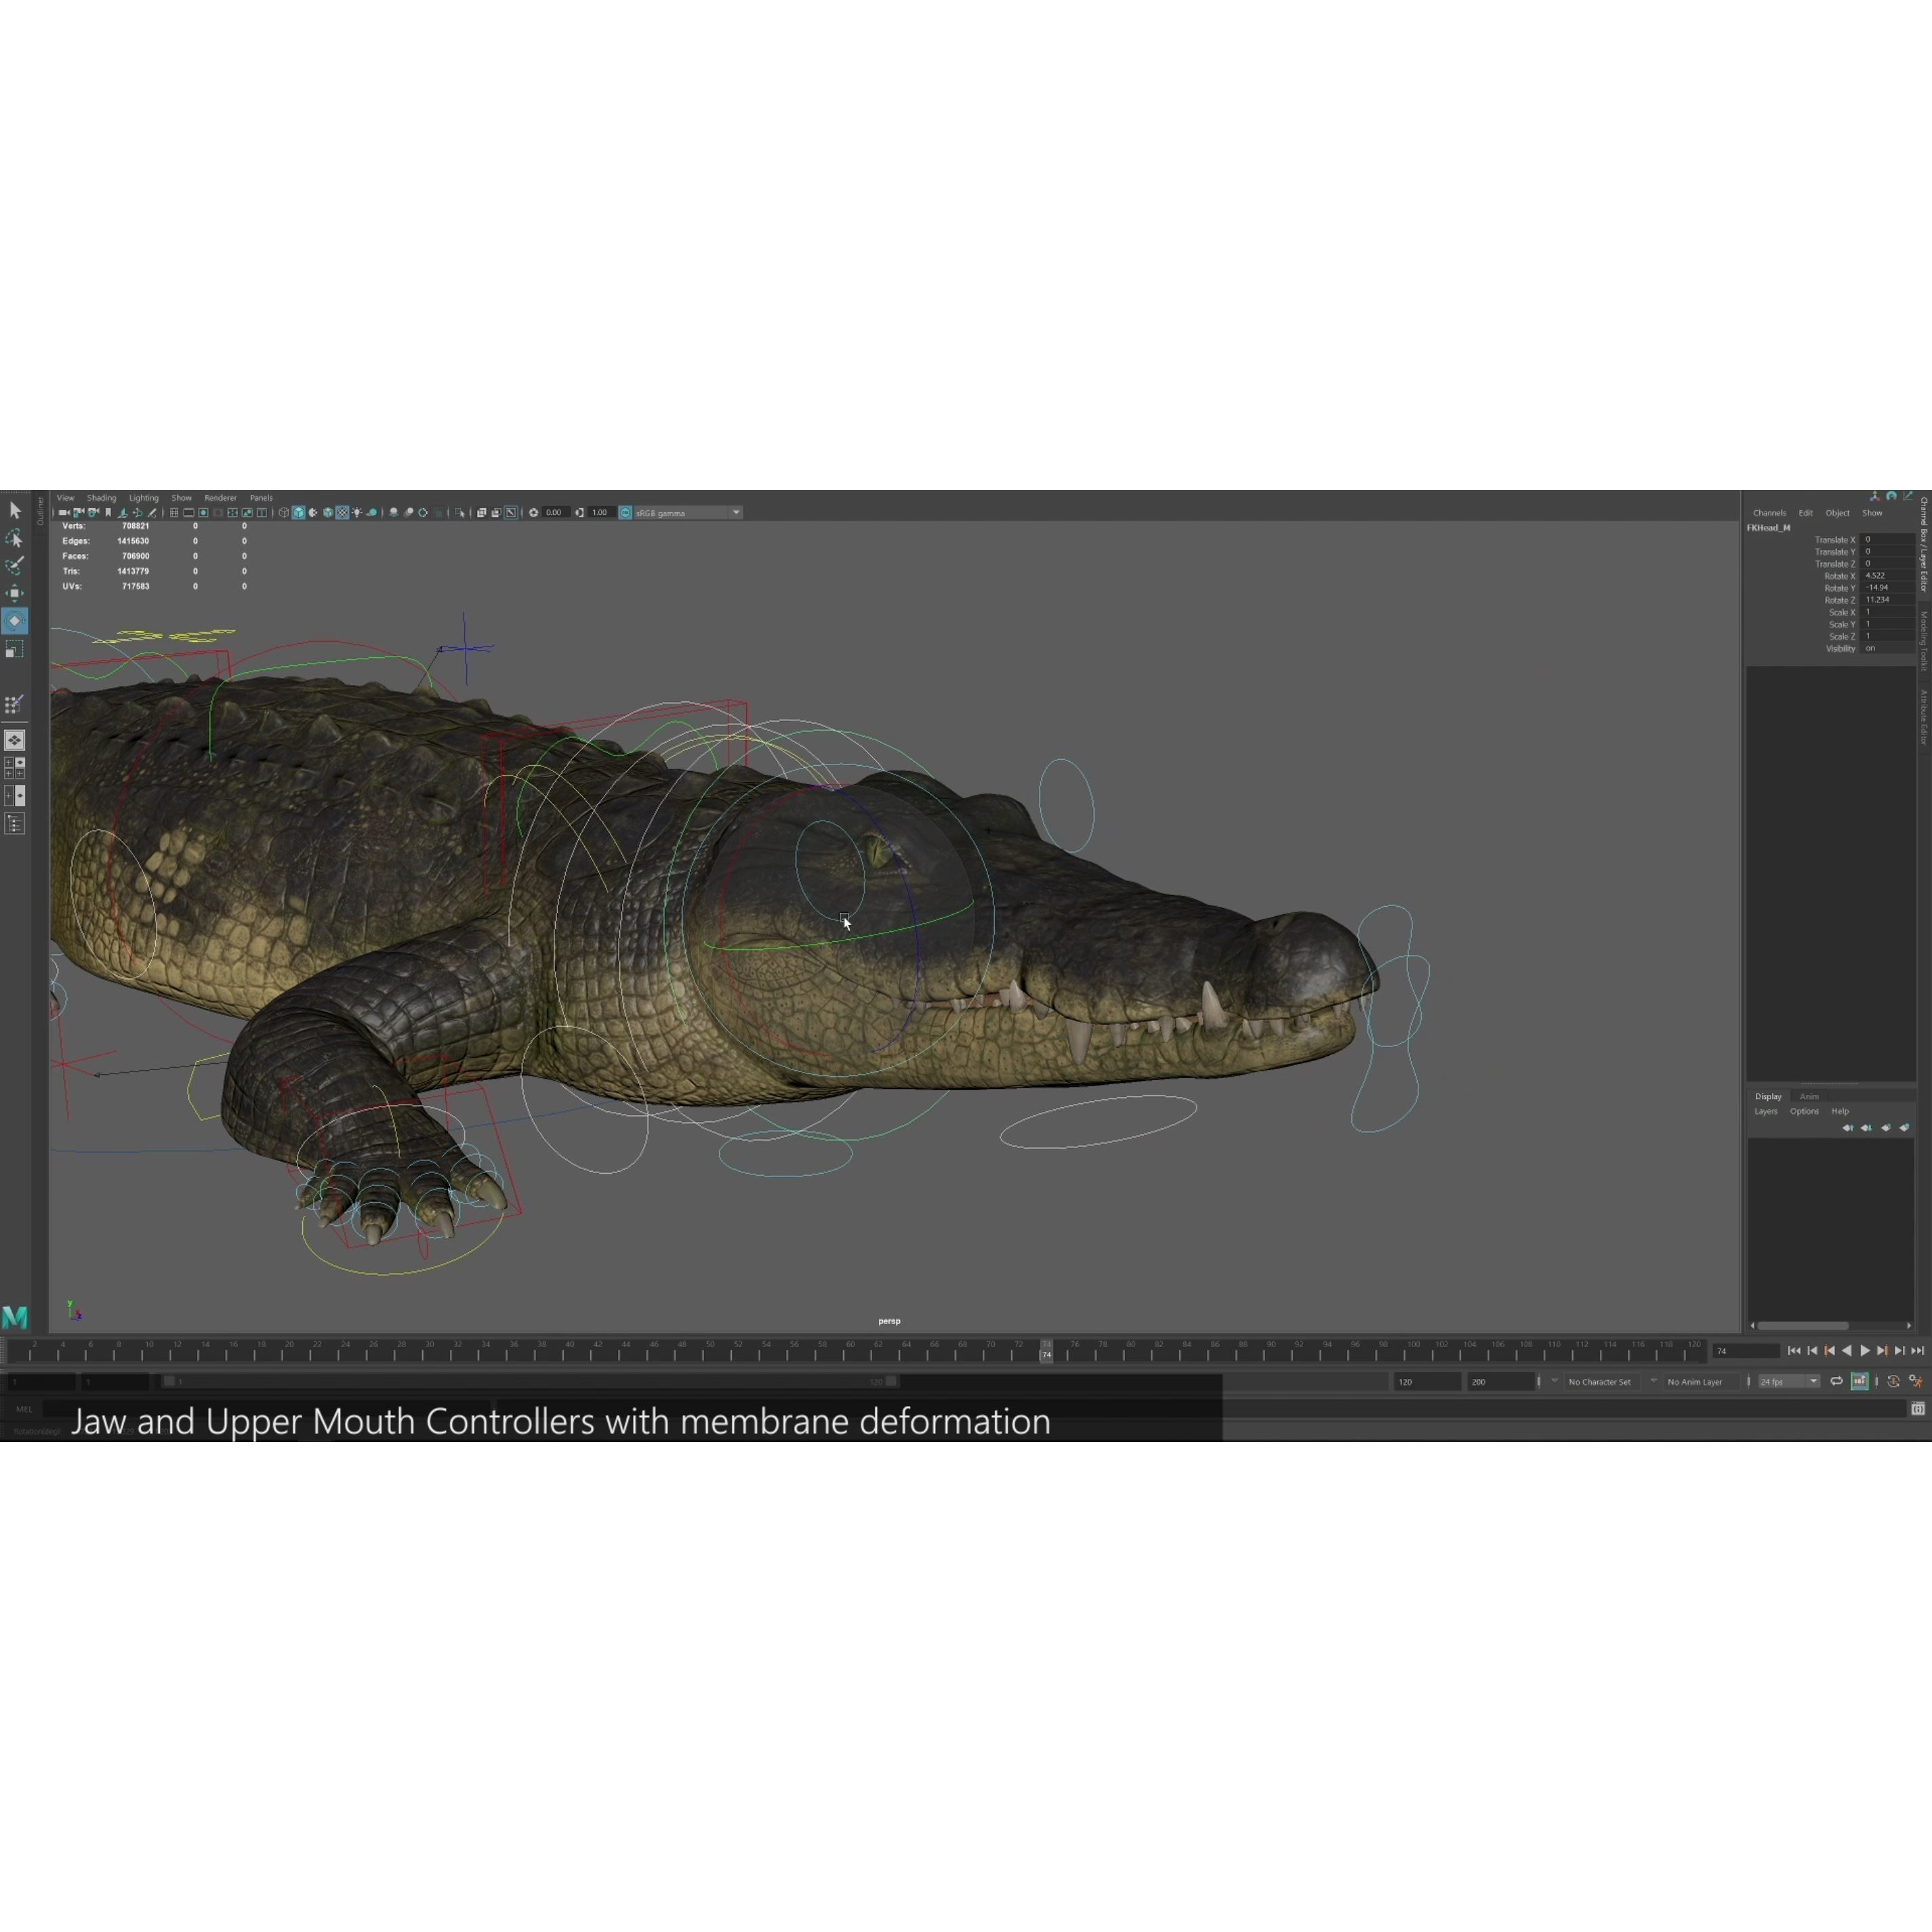This screenshot has width=1932, height=1932.
Task: Open the No Anim Layer dropdown arrow
Action: click(1653, 1381)
